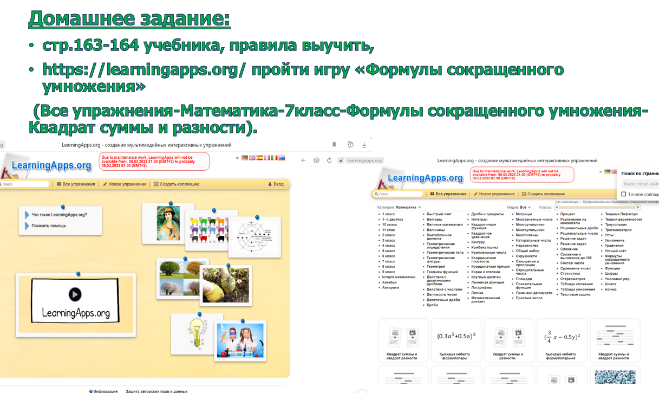Open the 7 класс category link
Image resolution: width=659 pixels, height=393 pixels.
tap(389, 261)
